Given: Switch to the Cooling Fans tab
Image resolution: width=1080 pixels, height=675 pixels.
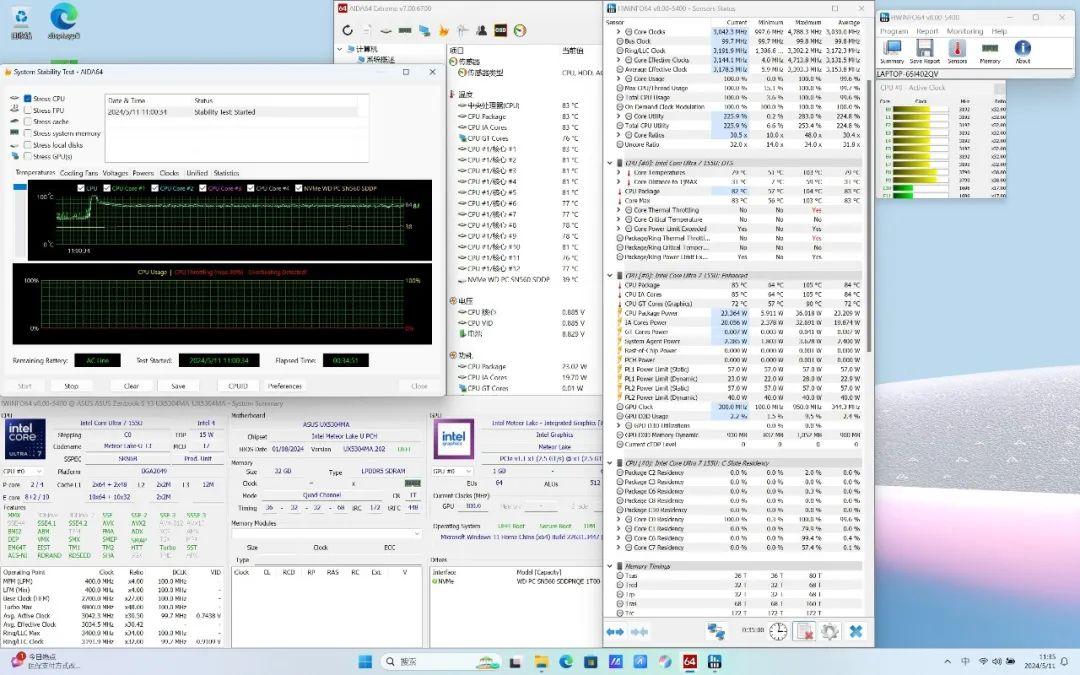Looking at the screenshot, I should point(79,173).
